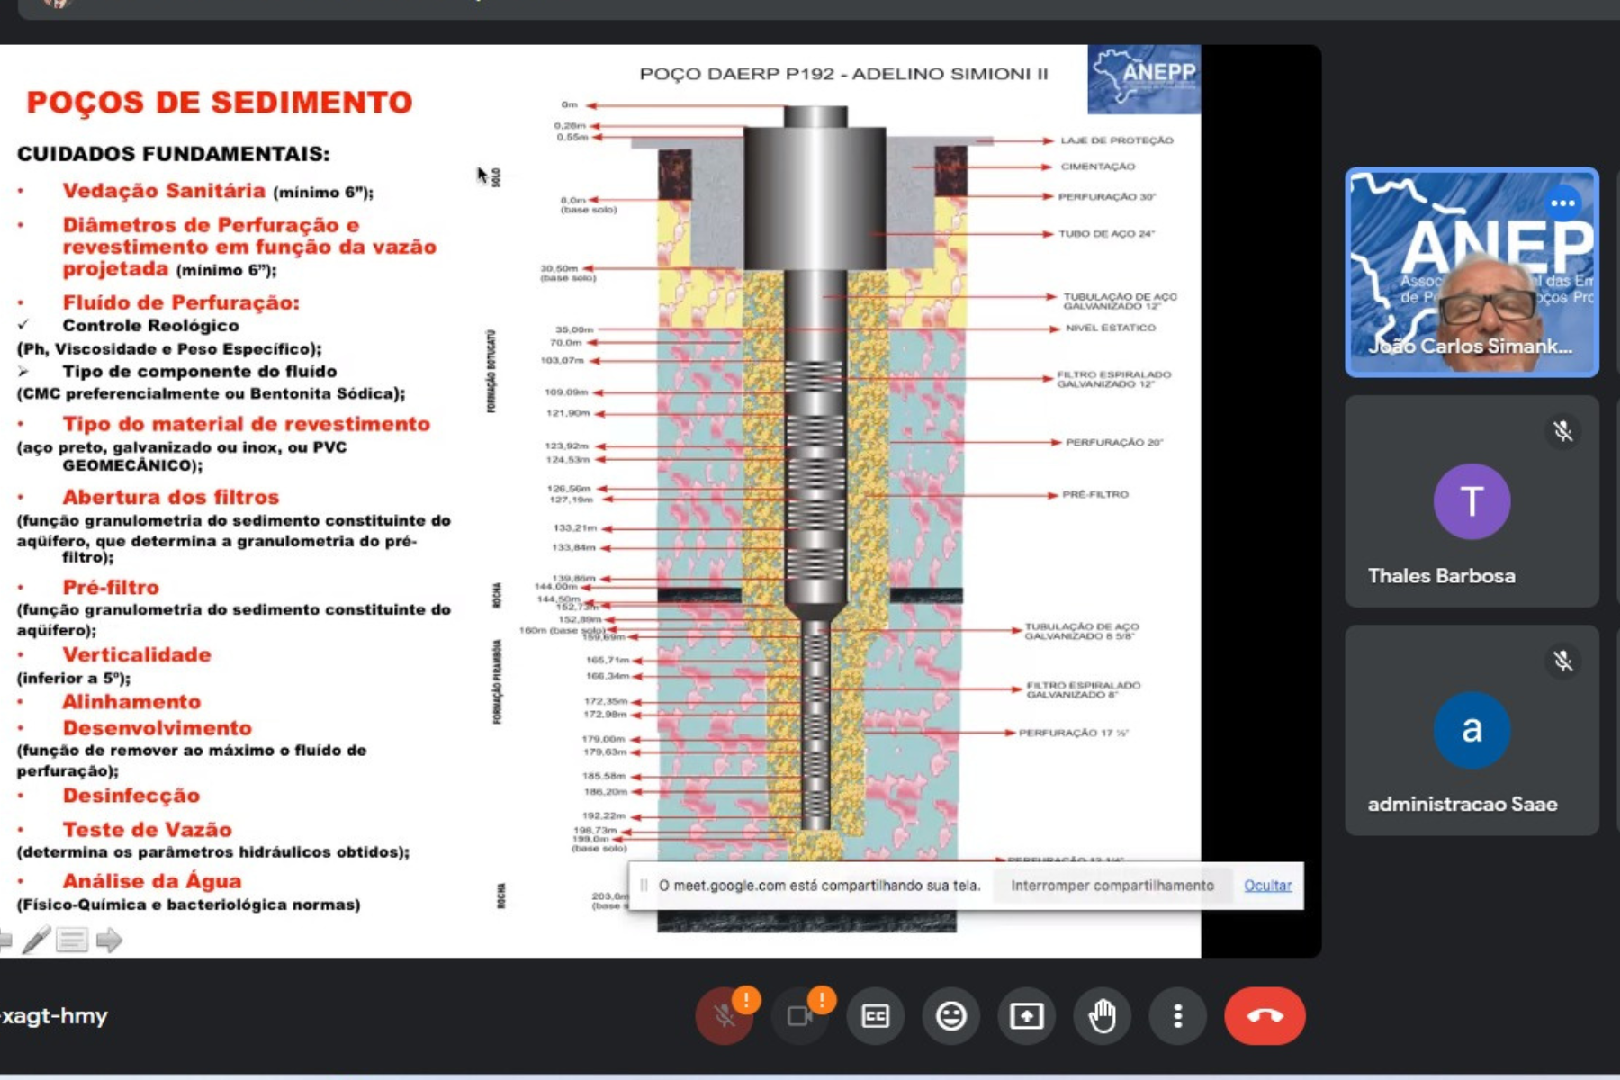
Task: Click the Análise da Água bullet
Action: 152,881
